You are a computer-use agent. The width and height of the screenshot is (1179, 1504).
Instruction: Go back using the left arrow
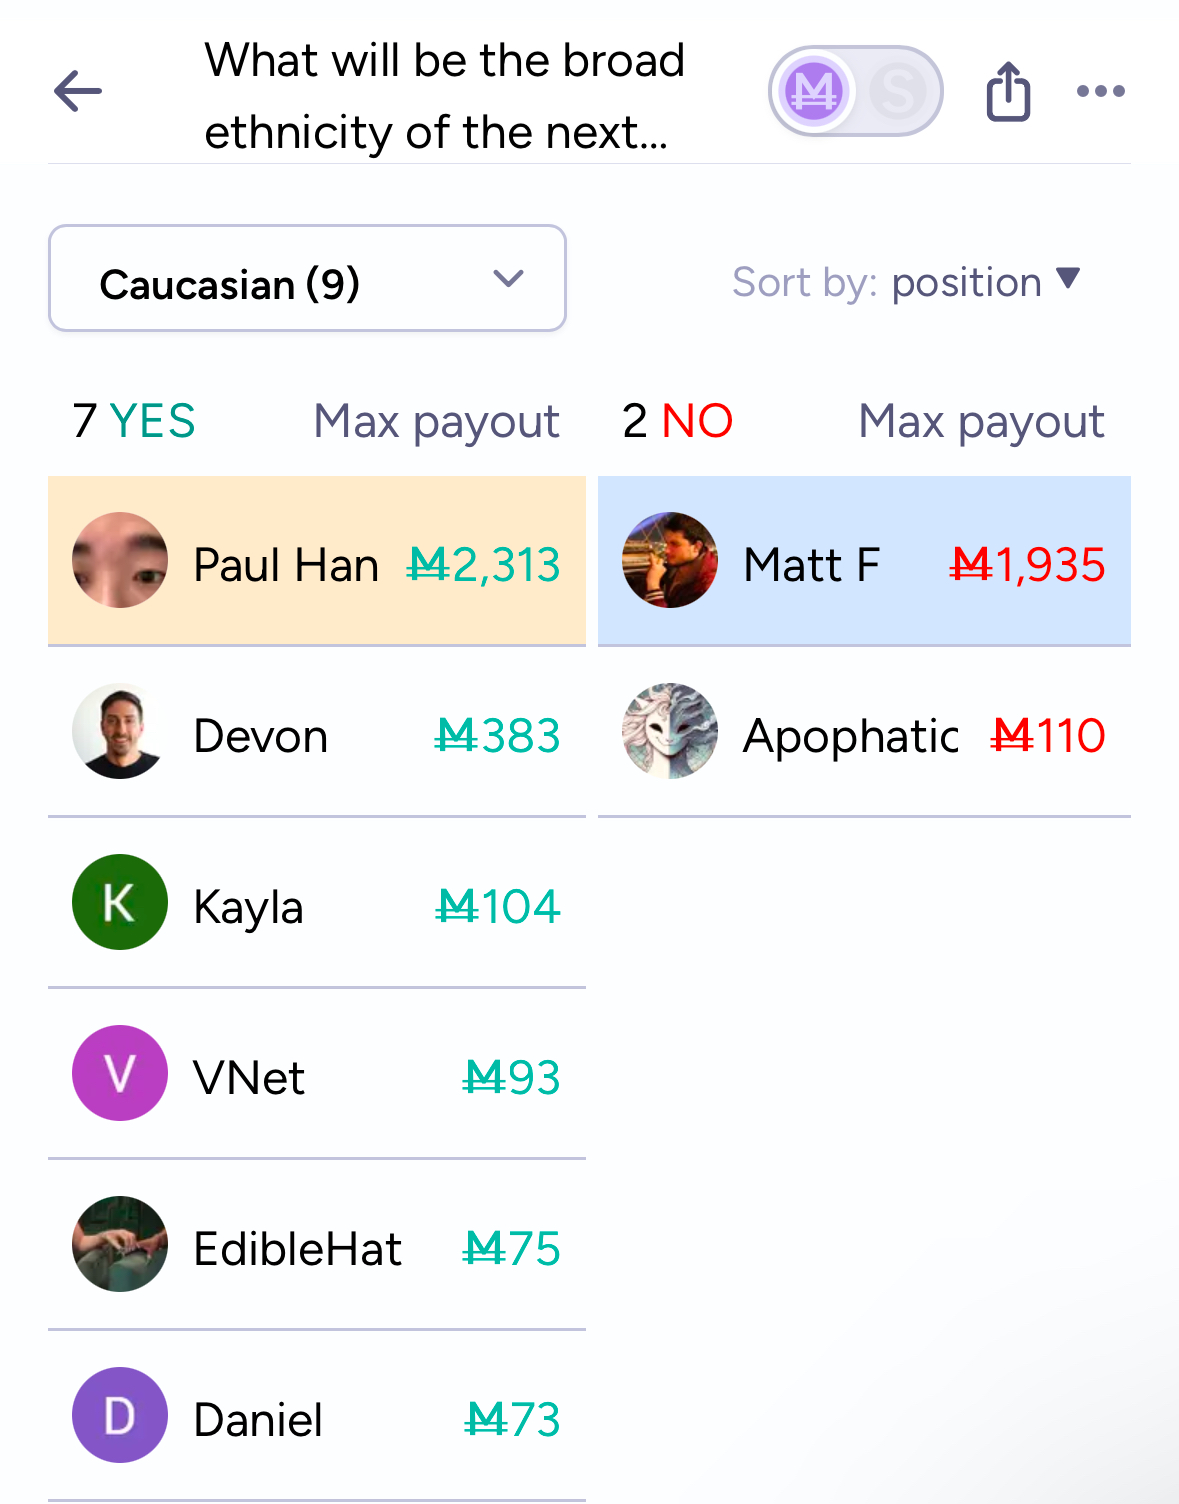point(78,92)
